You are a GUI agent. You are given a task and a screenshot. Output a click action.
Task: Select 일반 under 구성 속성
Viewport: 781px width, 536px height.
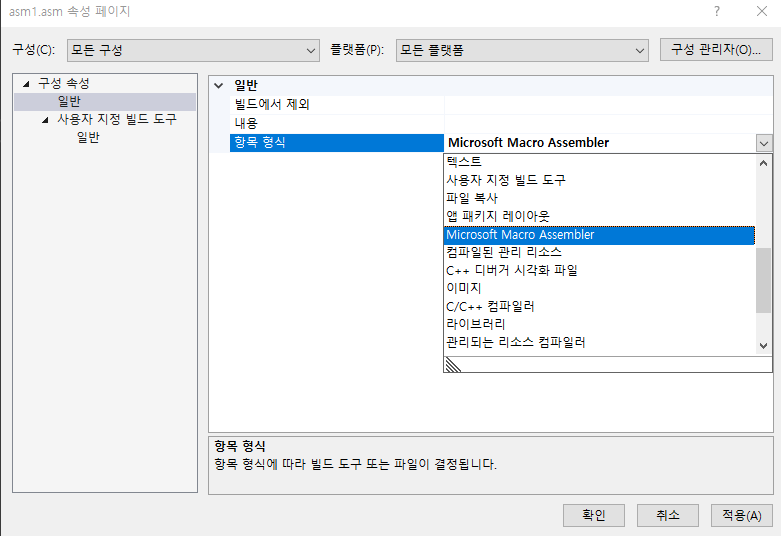69,102
